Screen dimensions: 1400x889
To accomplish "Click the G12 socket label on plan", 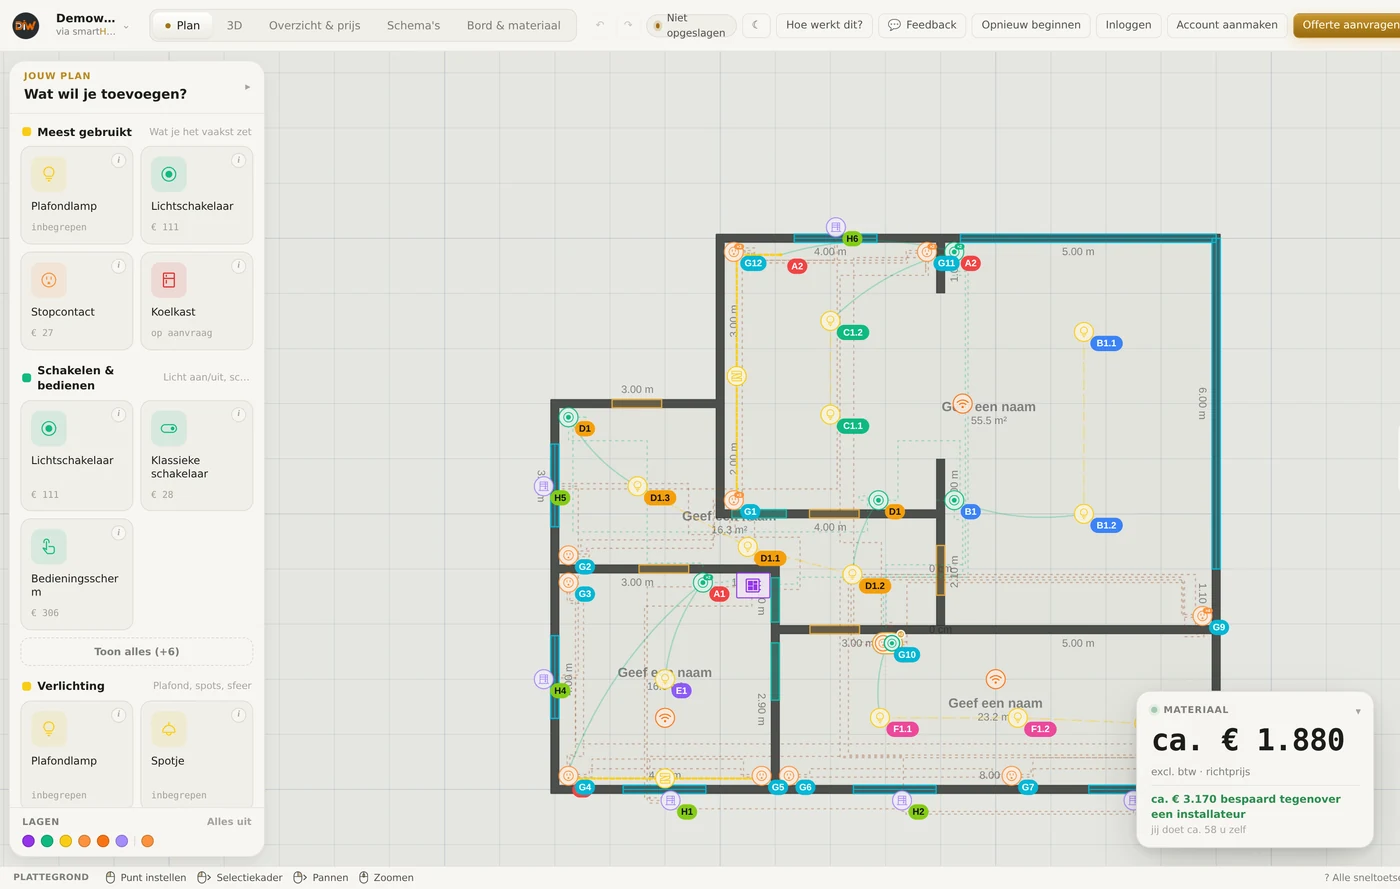I will pos(753,264).
